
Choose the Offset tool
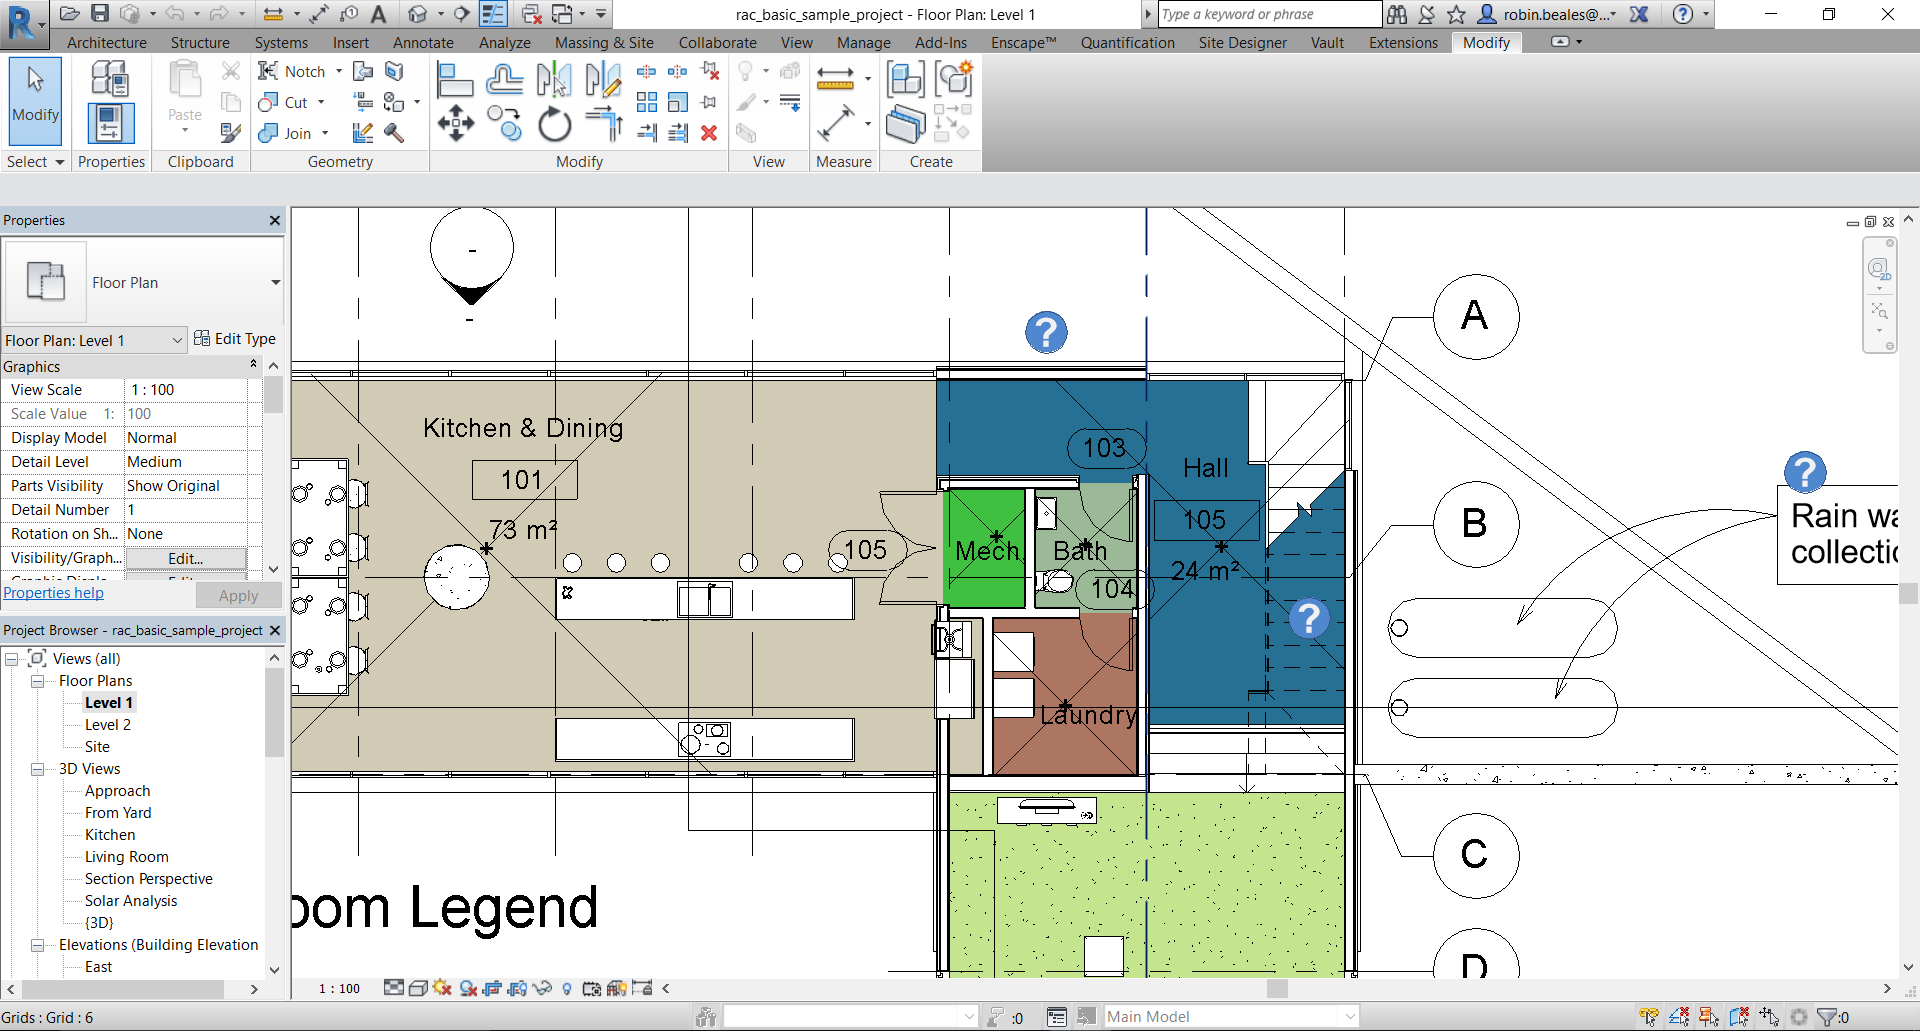(505, 80)
